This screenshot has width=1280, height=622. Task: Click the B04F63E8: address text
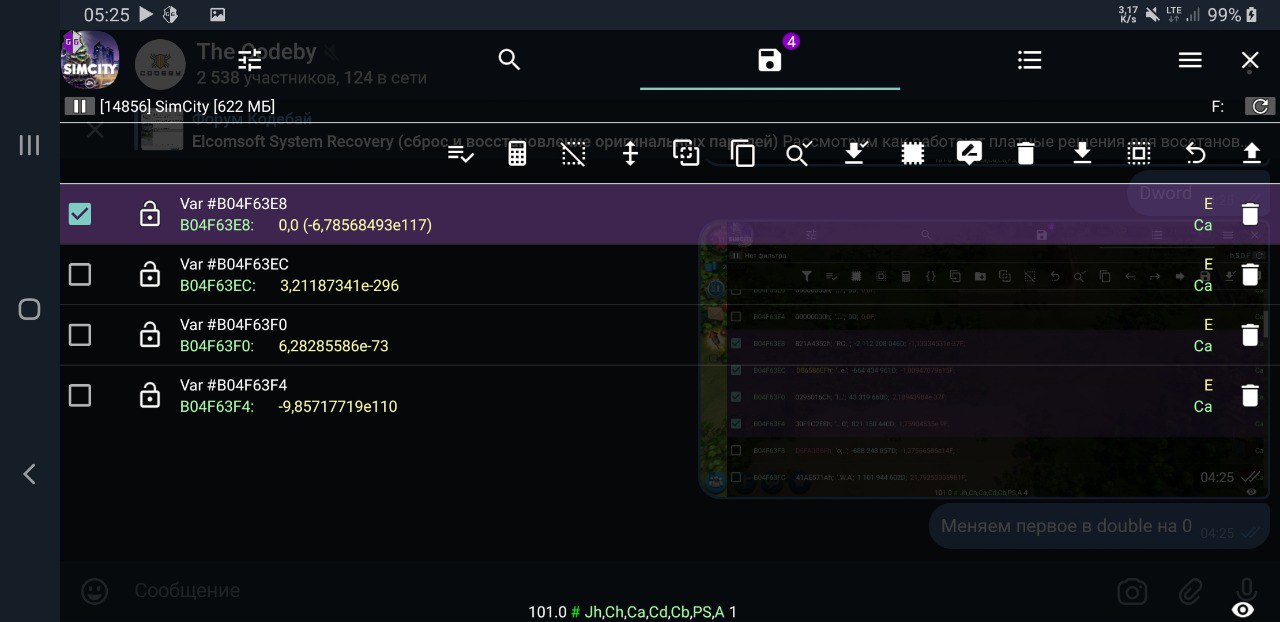pos(217,226)
